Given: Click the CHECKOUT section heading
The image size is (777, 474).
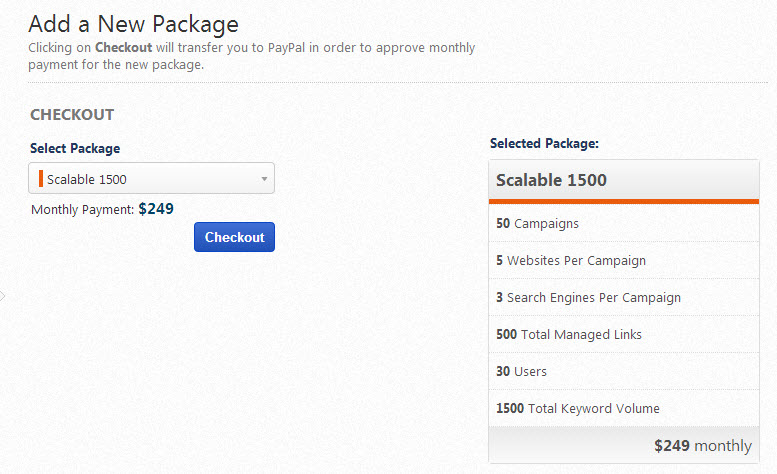Looking at the screenshot, I should [72, 115].
